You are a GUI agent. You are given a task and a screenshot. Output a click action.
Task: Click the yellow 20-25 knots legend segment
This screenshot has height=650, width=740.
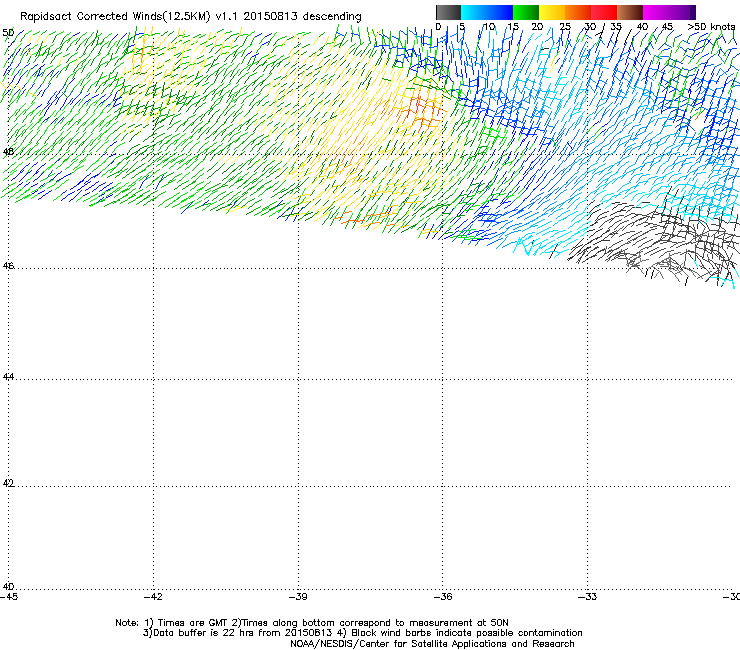tap(552, 12)
